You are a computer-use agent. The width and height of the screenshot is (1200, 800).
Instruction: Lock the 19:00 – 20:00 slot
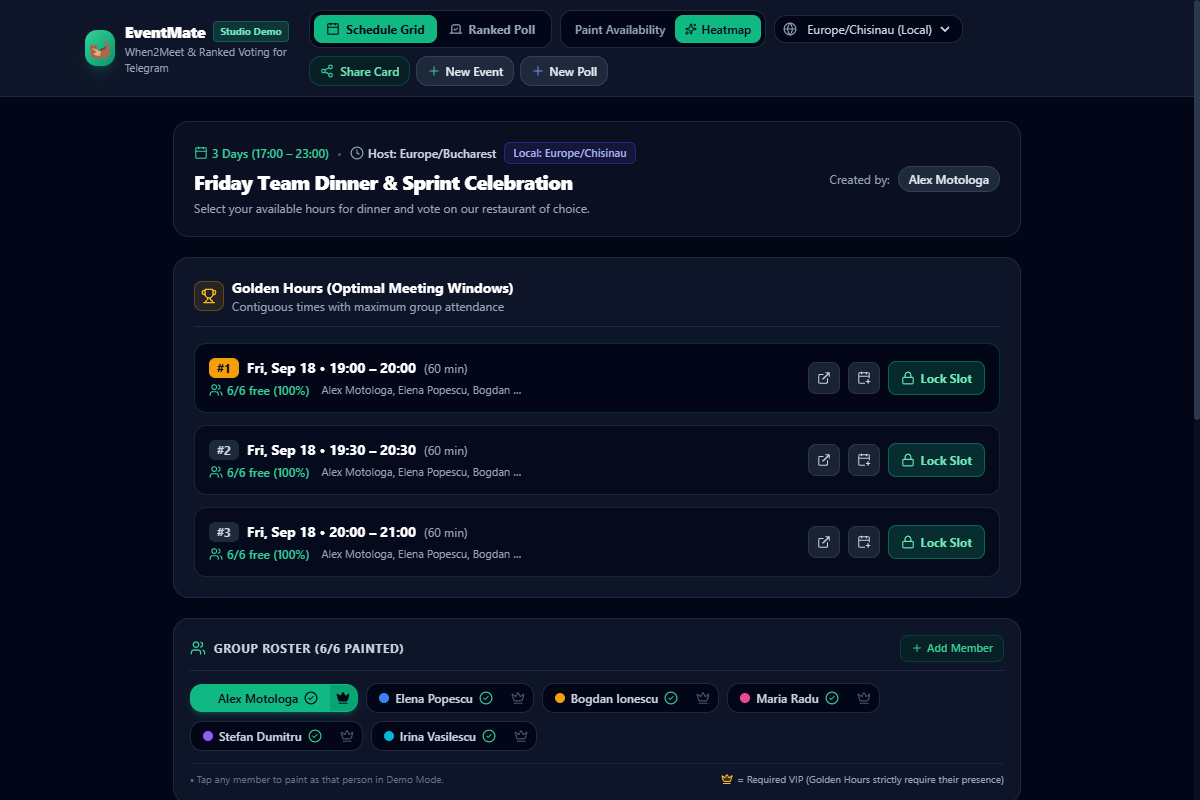point(936,379)
